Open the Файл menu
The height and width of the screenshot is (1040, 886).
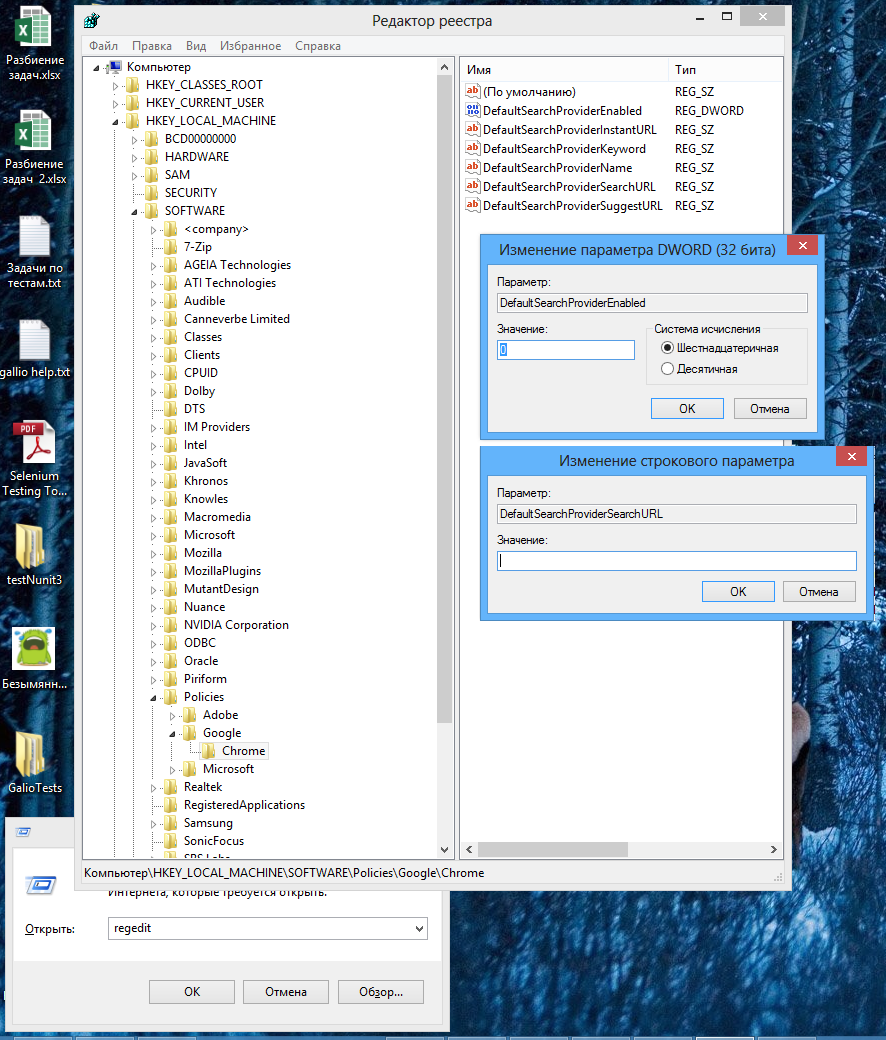click(103, 46)
